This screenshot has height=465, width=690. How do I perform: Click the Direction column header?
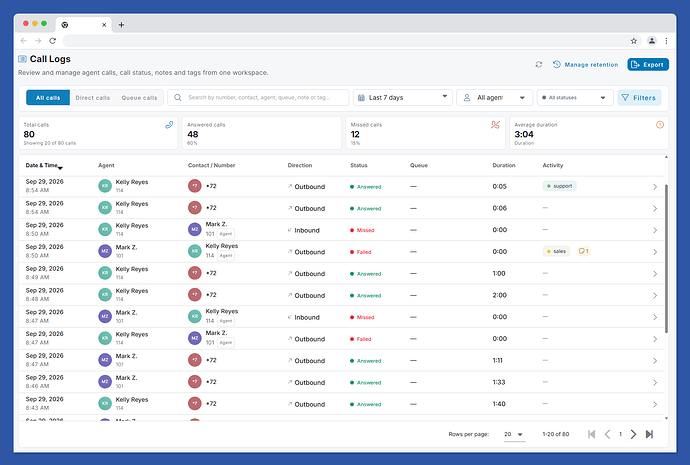[x=300, y=165]
